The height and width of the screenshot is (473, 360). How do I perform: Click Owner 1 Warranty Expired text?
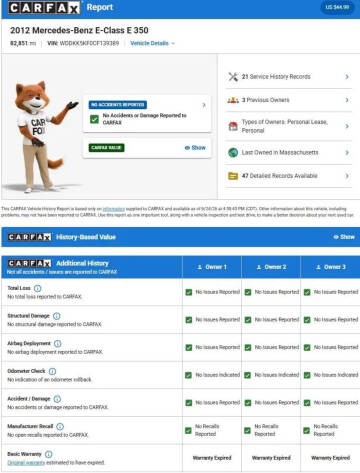pyautogui.click(x=212, y=458)
